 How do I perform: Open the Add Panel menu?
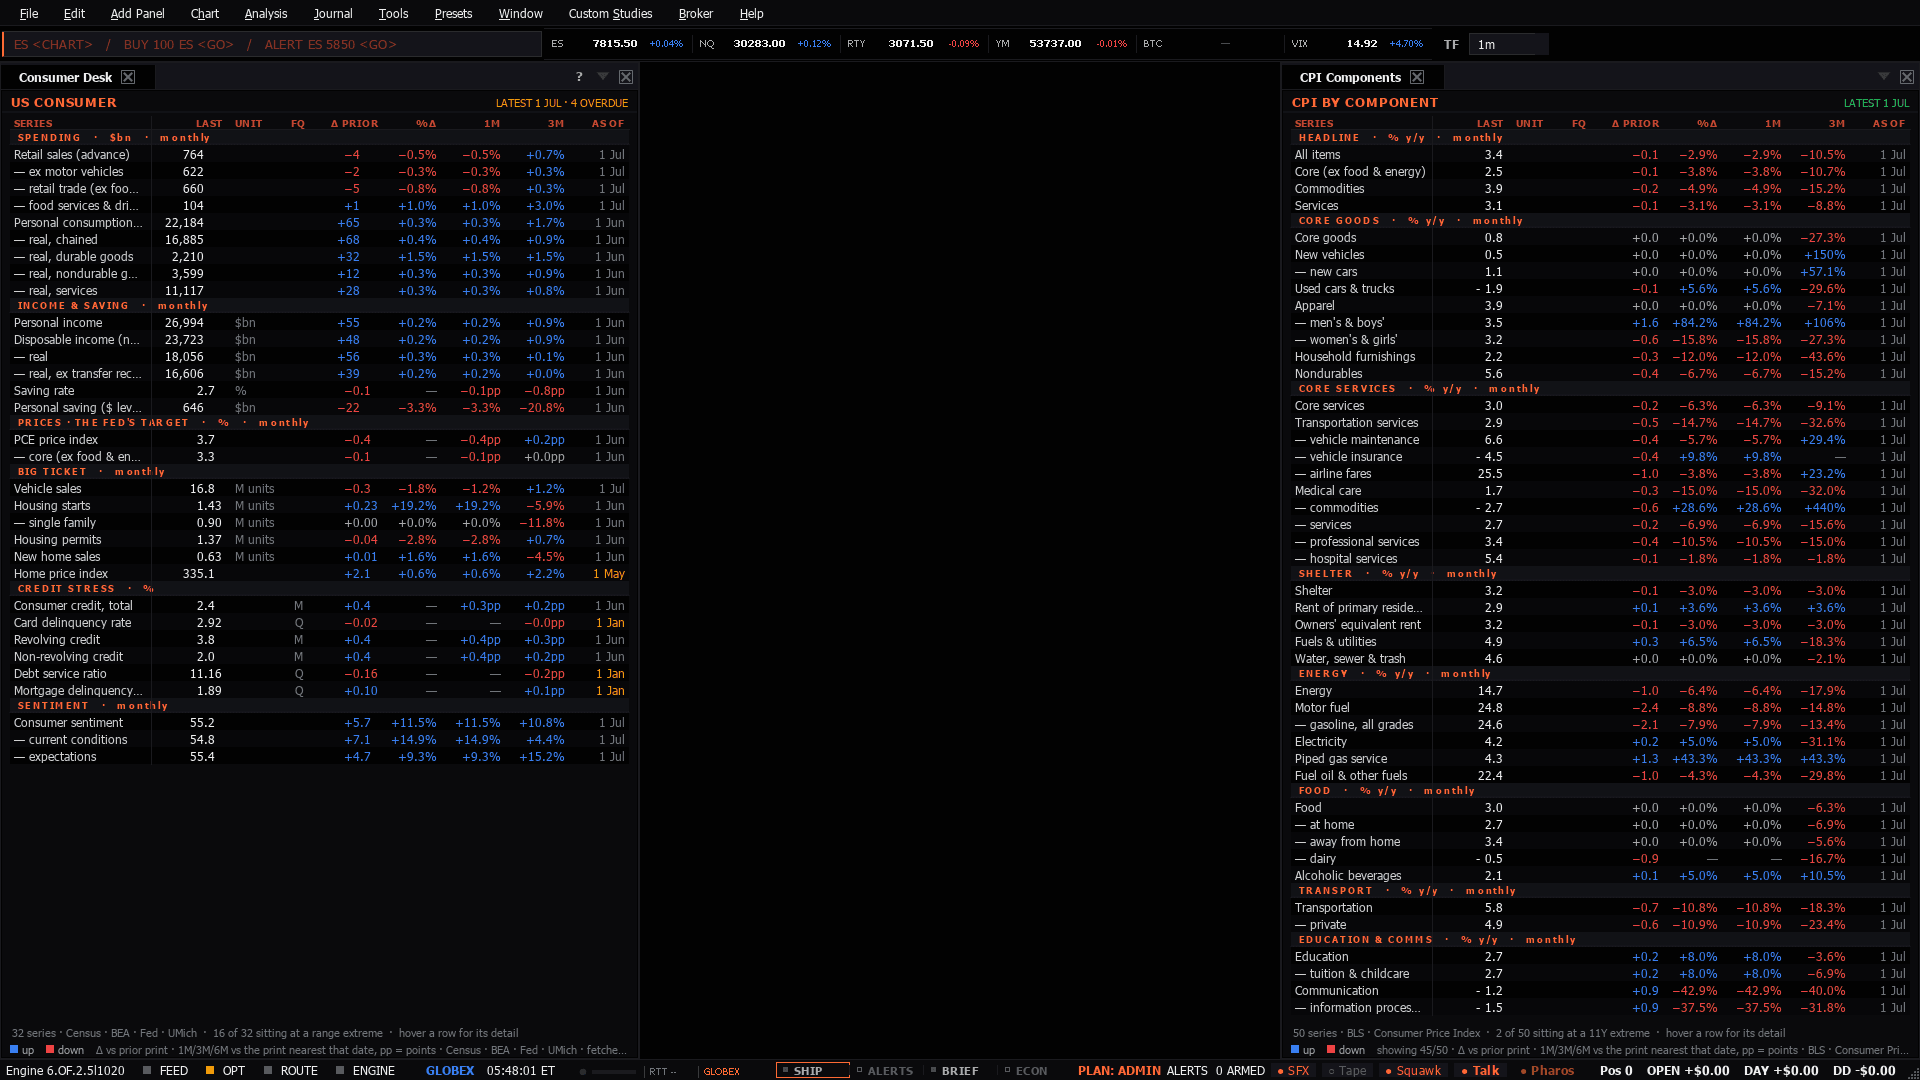click(137, 13)
